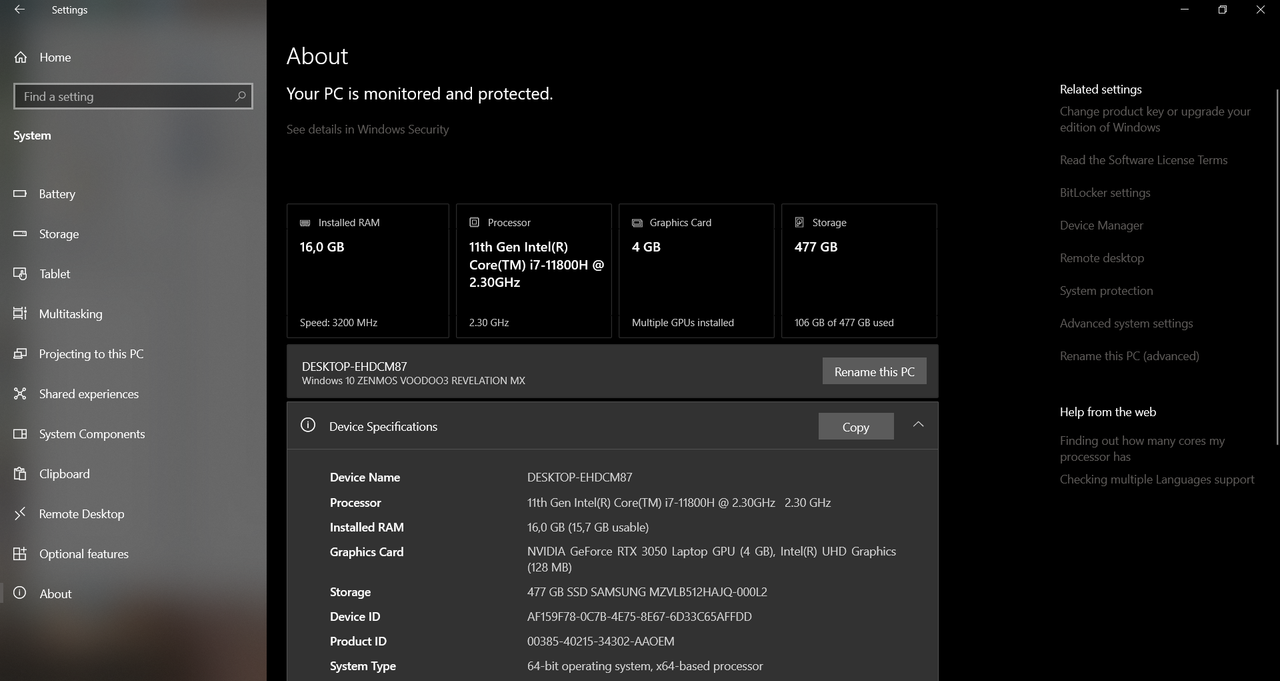Open BitLocker settings link
This screenshot has width=1280, height=681.
[1104, 193]
